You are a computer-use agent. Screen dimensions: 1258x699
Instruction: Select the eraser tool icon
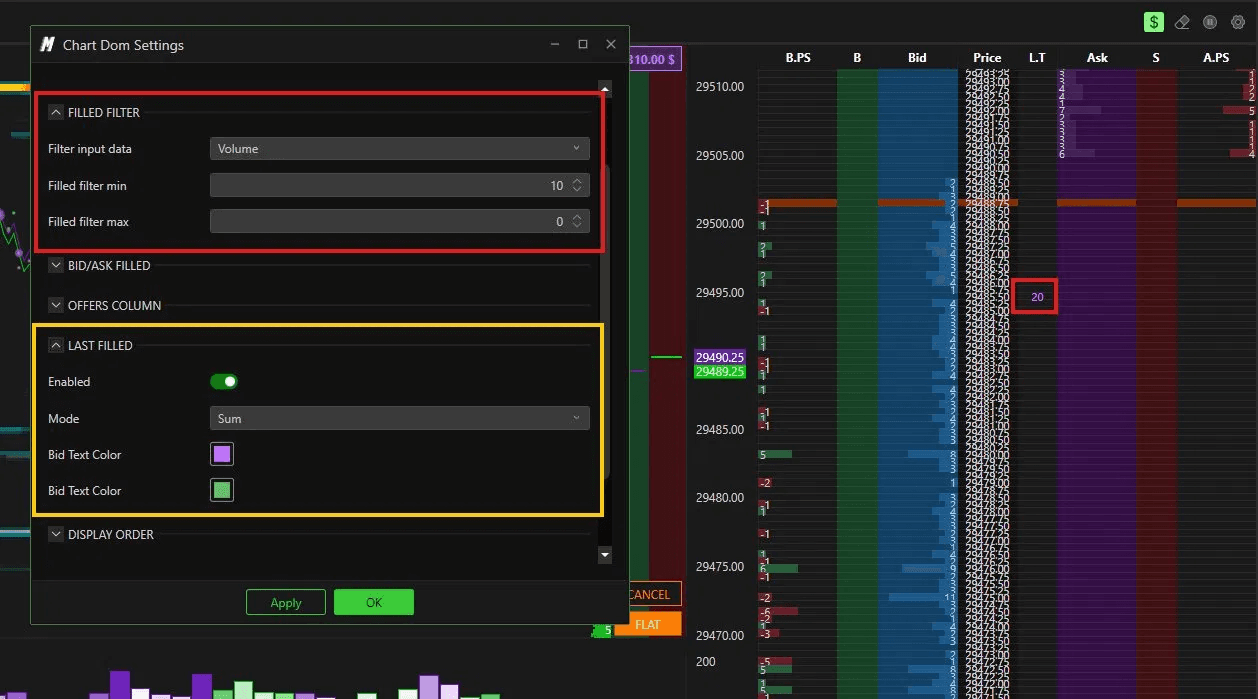[1182, 22]
